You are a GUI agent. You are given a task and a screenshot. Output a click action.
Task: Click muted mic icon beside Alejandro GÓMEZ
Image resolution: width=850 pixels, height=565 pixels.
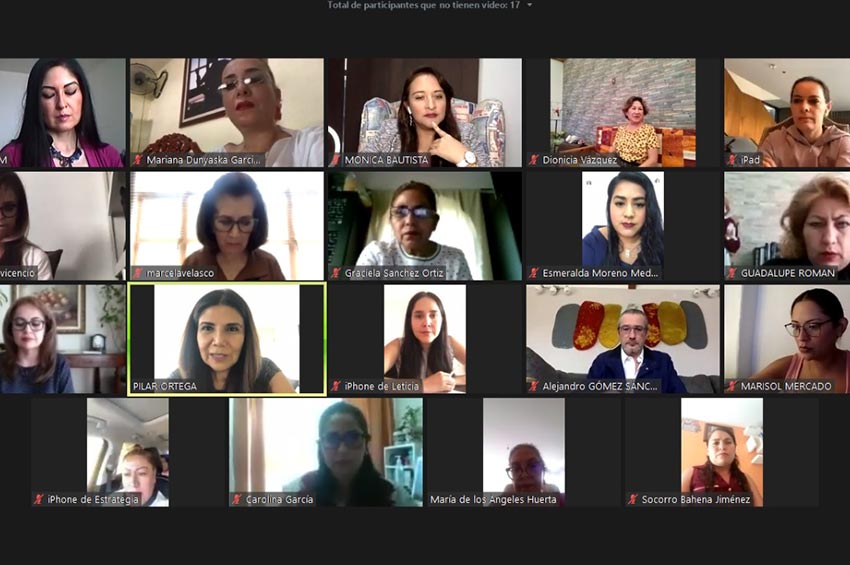coord(534,386)
